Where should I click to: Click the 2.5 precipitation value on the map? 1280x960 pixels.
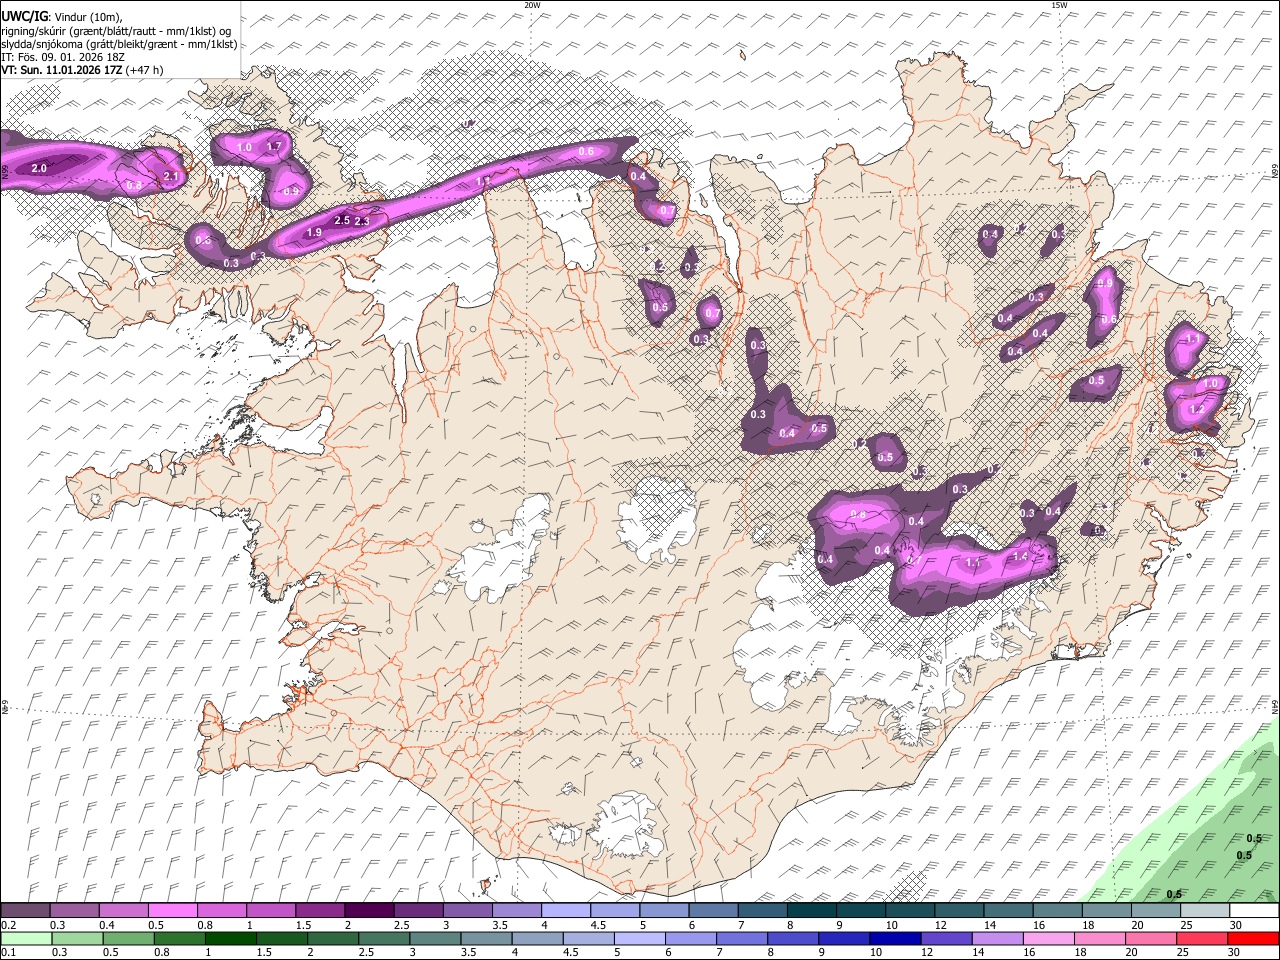point(341,220)
